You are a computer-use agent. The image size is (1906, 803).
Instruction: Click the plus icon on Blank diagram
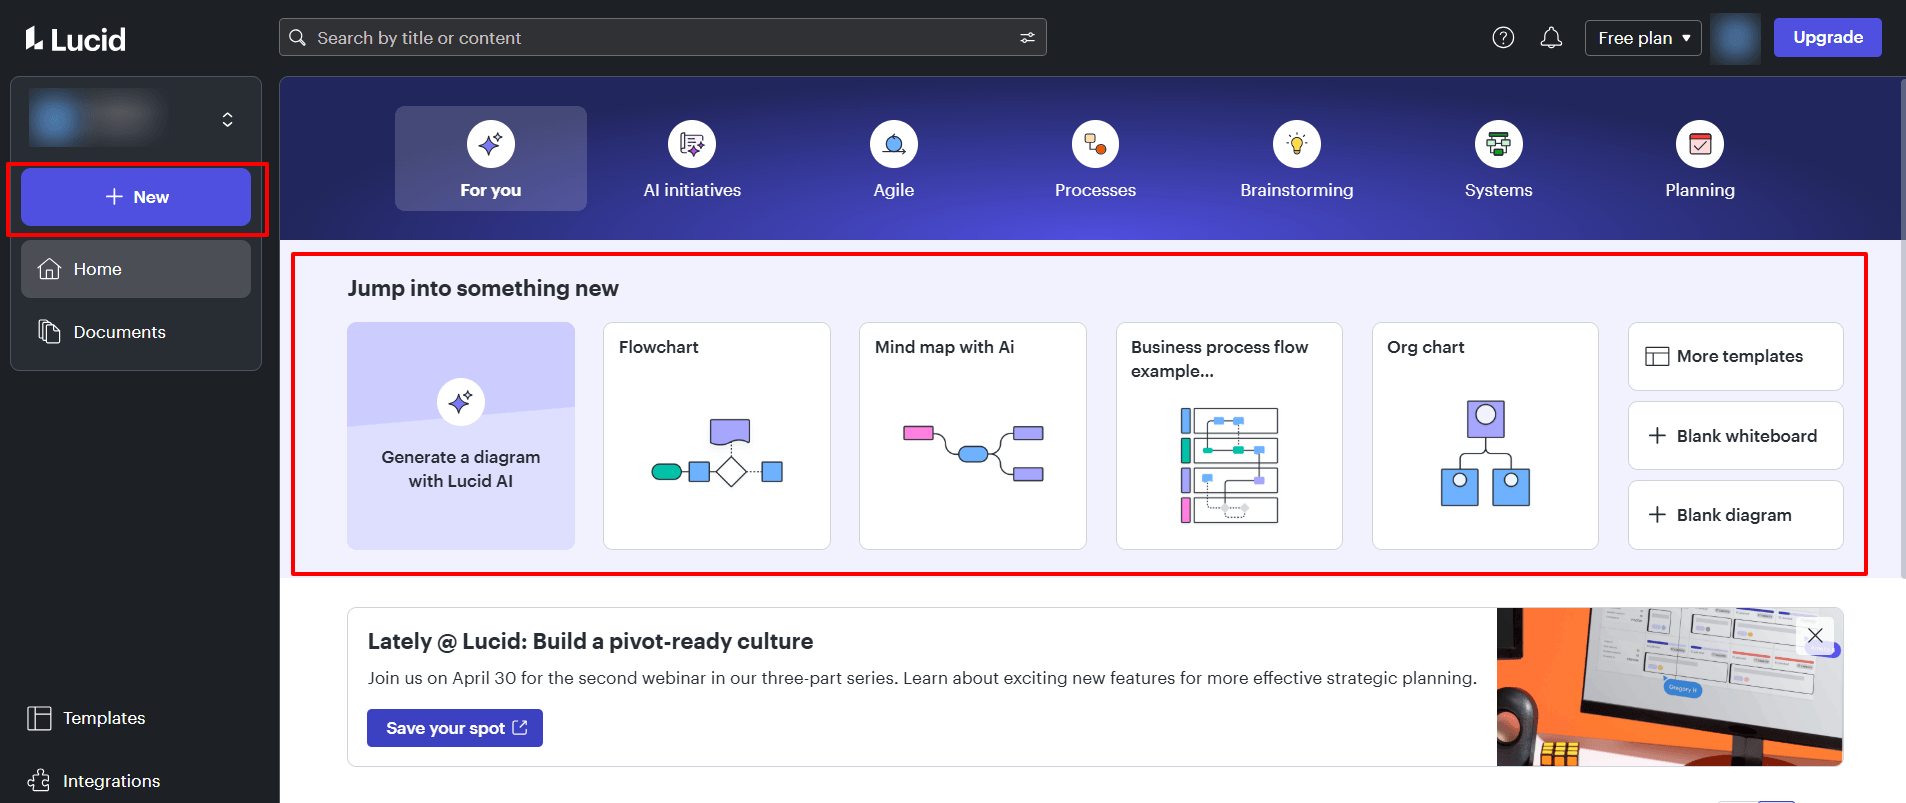1657,515
